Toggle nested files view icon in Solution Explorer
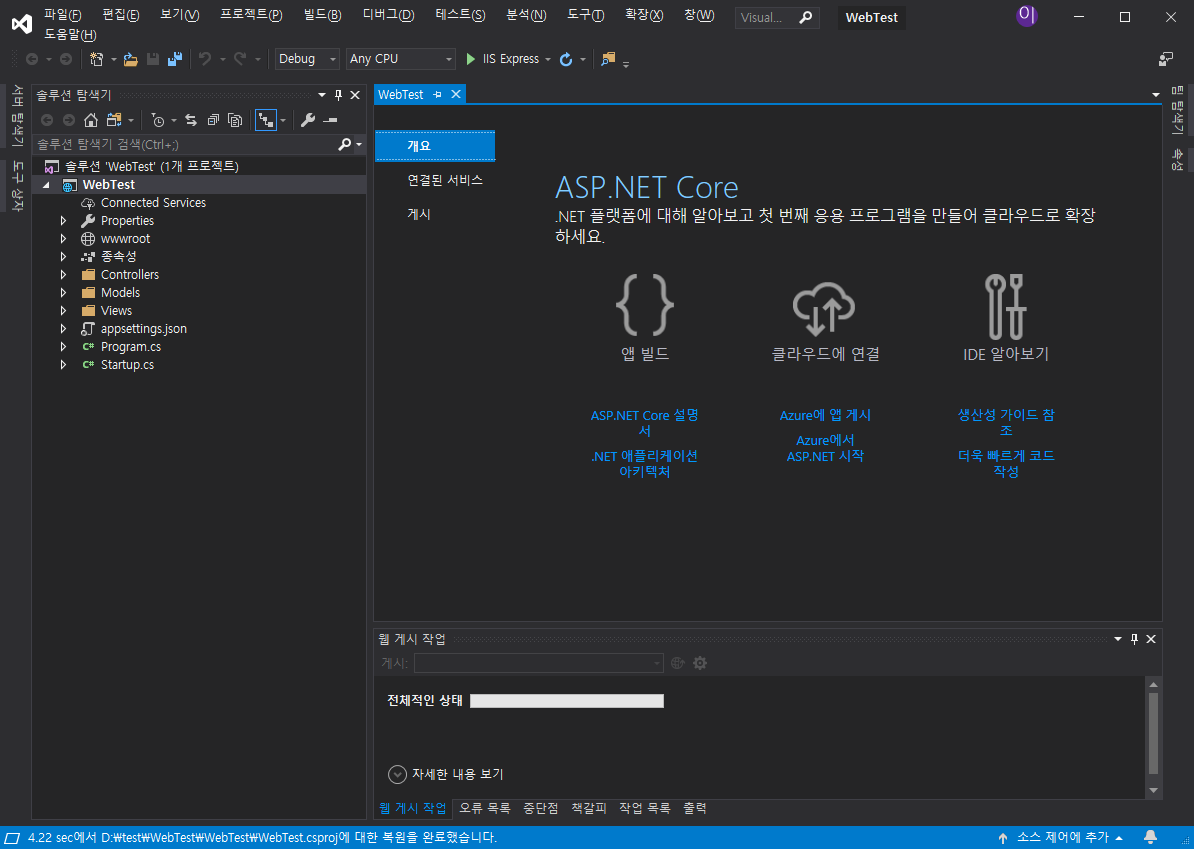 click(266, 120)
